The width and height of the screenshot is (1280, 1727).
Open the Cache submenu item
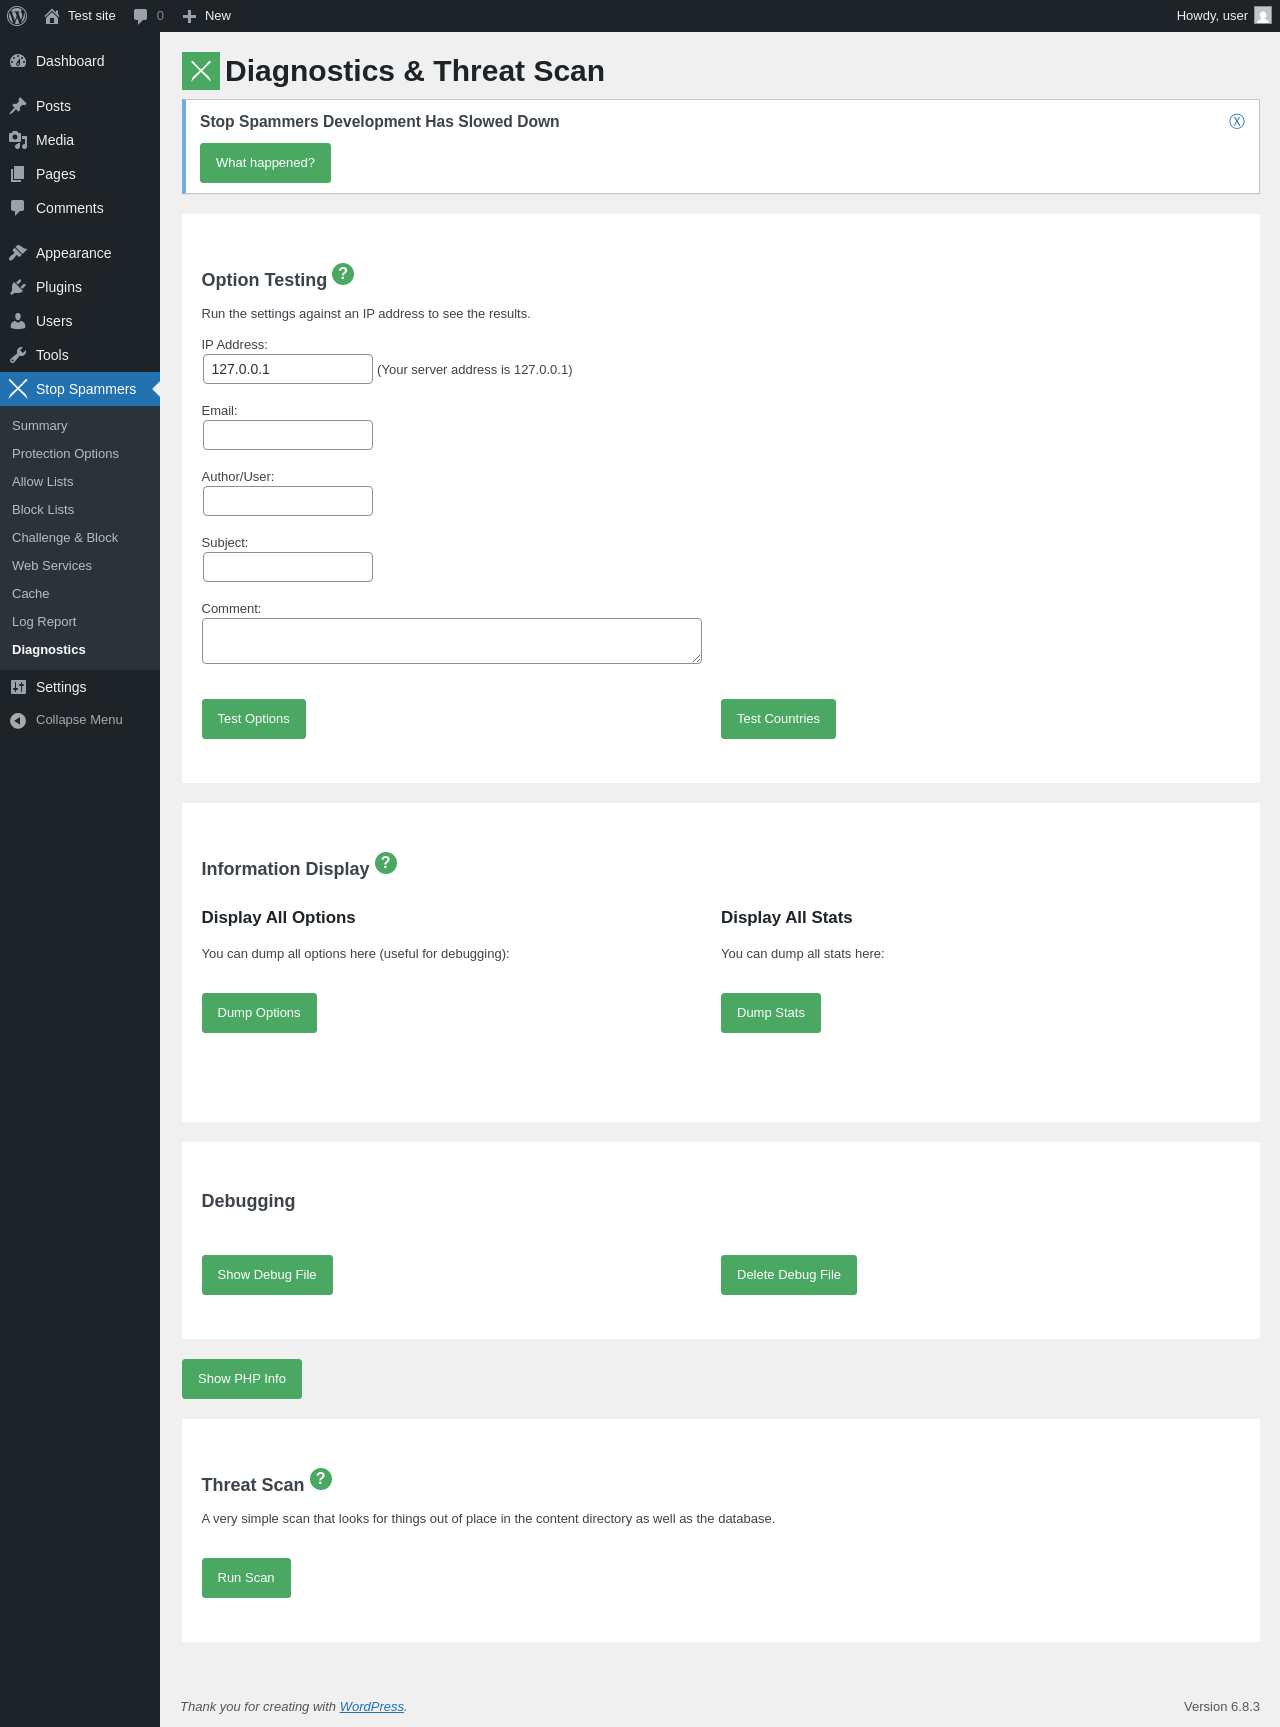click(x=31, y=594)
